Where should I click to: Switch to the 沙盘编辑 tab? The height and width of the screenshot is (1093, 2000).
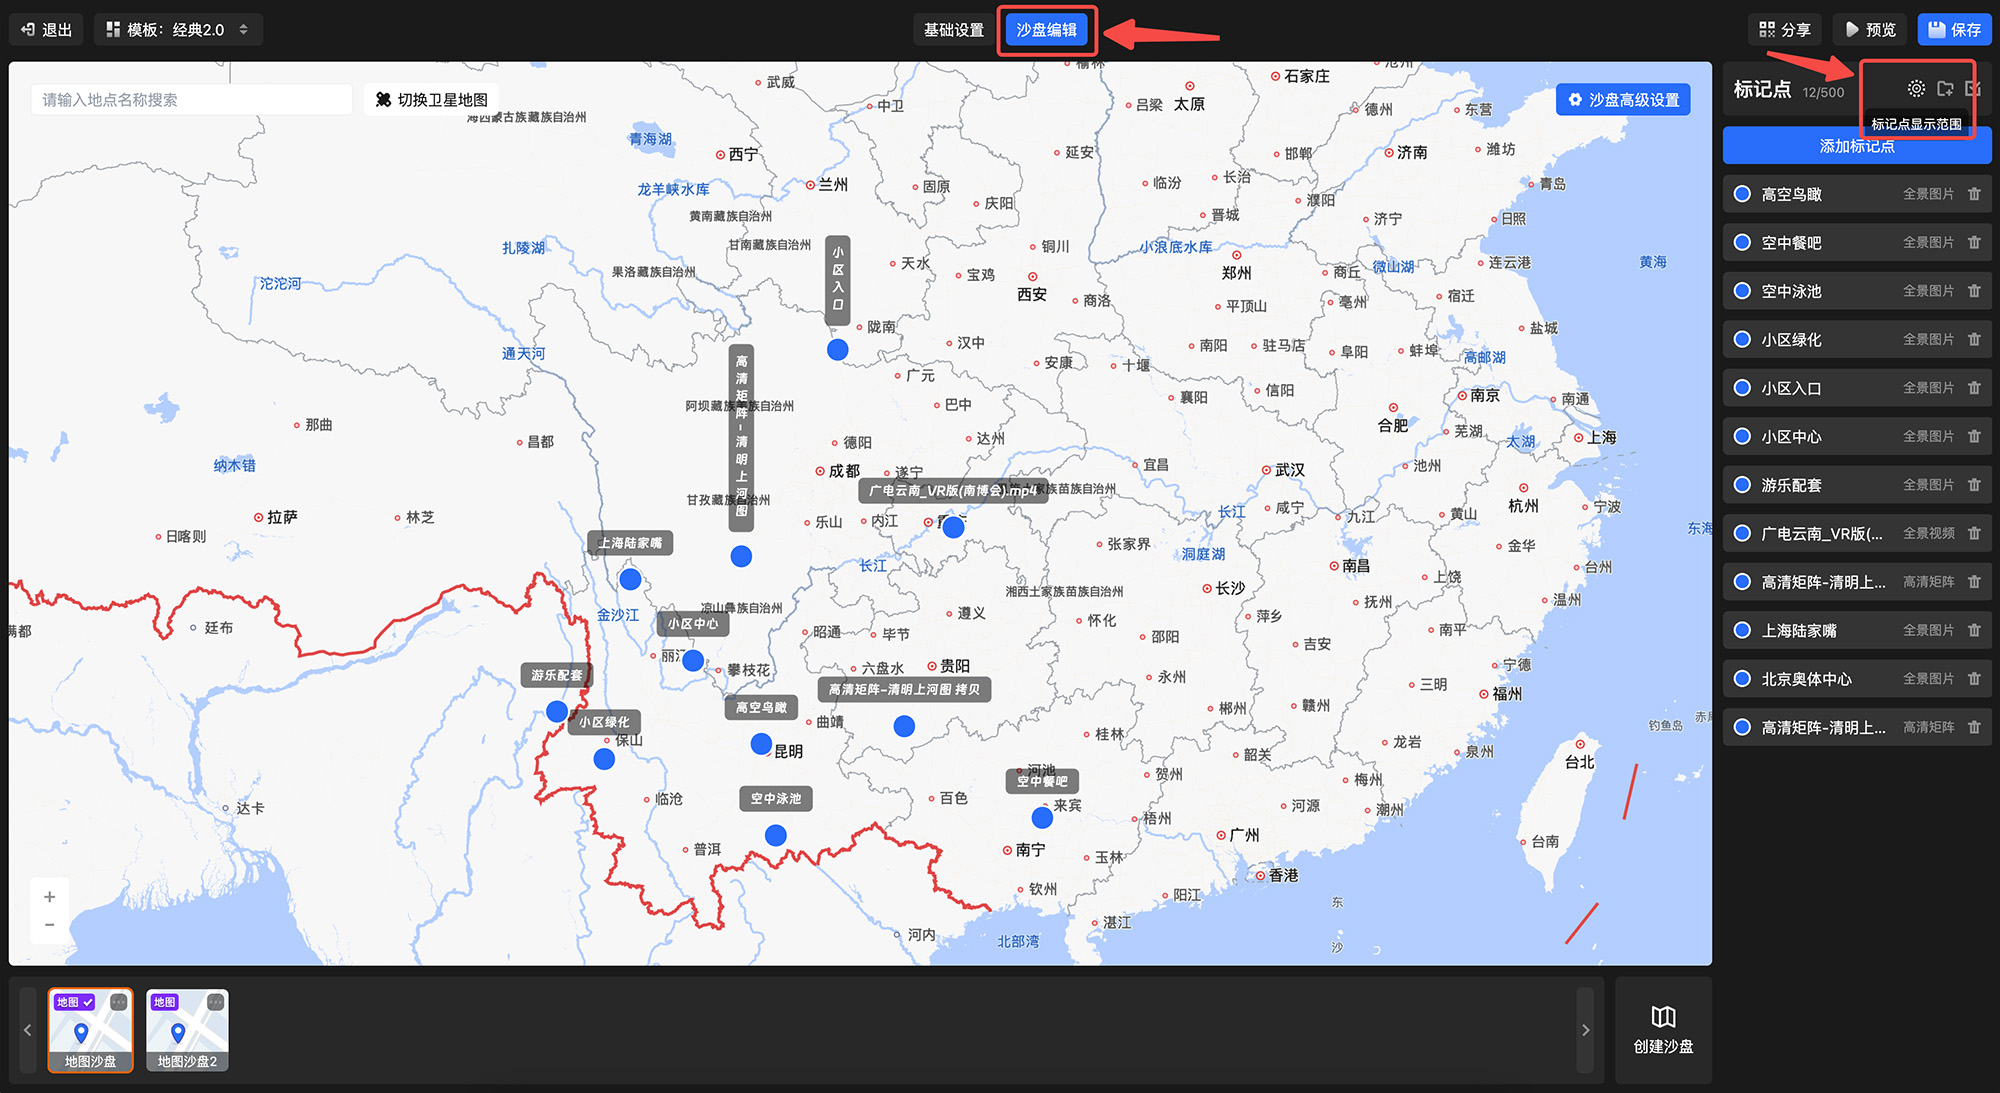[x=1046, y=30]
